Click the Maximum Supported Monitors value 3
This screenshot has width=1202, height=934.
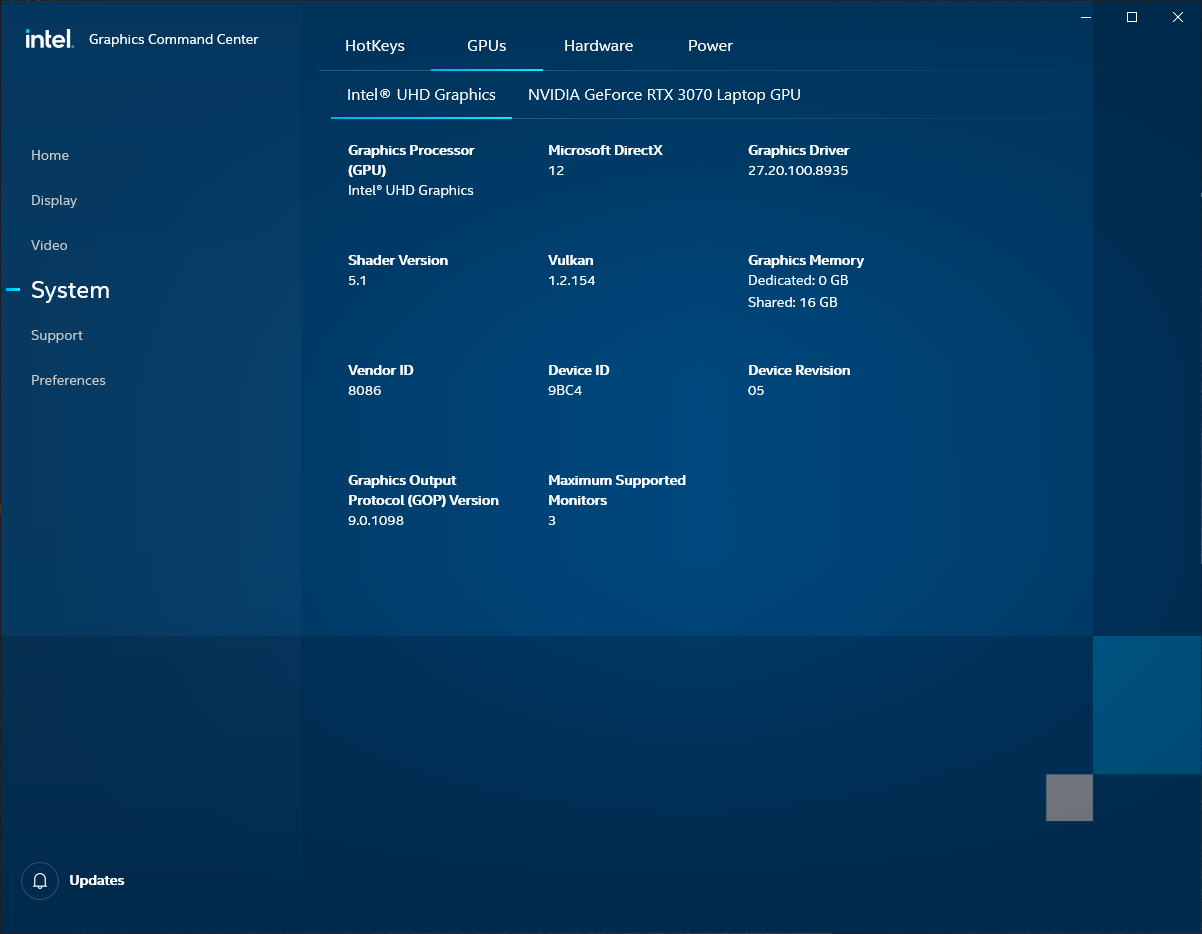coord(552,521)
